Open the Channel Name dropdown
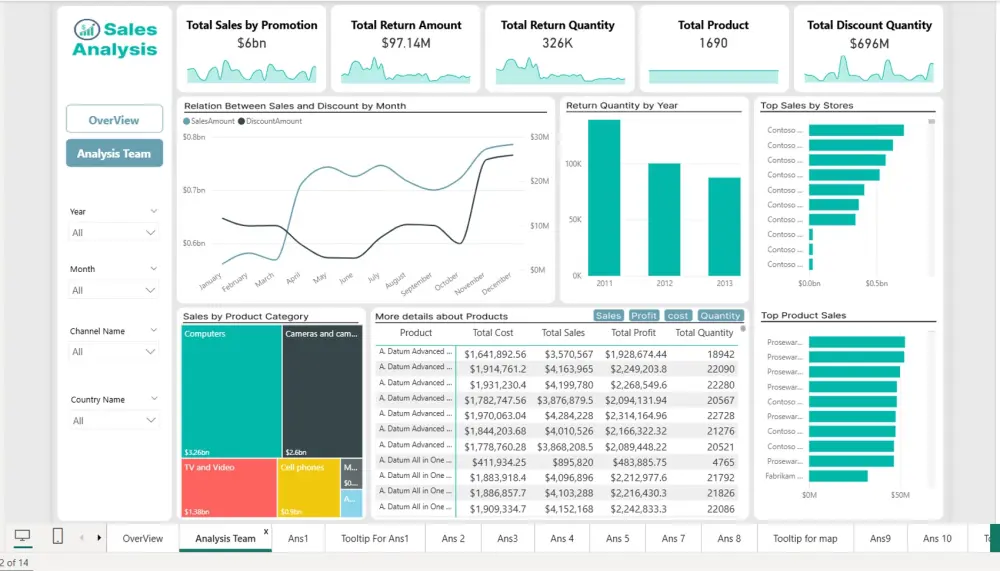1000x571 pixels. 113,352
